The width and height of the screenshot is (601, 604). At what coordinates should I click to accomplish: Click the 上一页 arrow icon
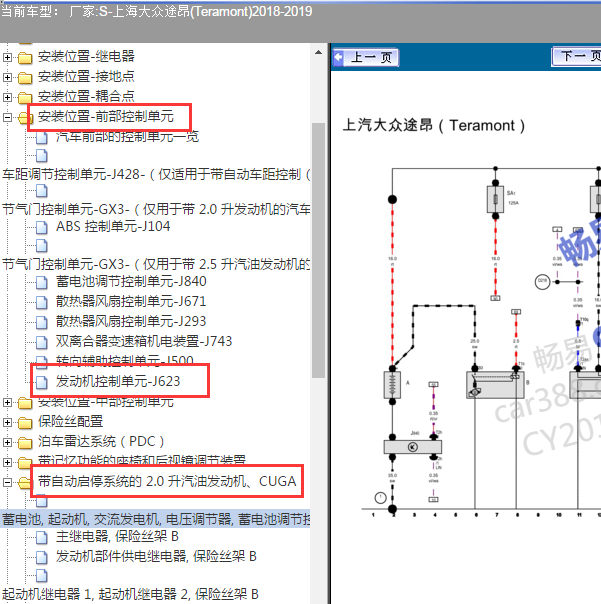(339, 57)
